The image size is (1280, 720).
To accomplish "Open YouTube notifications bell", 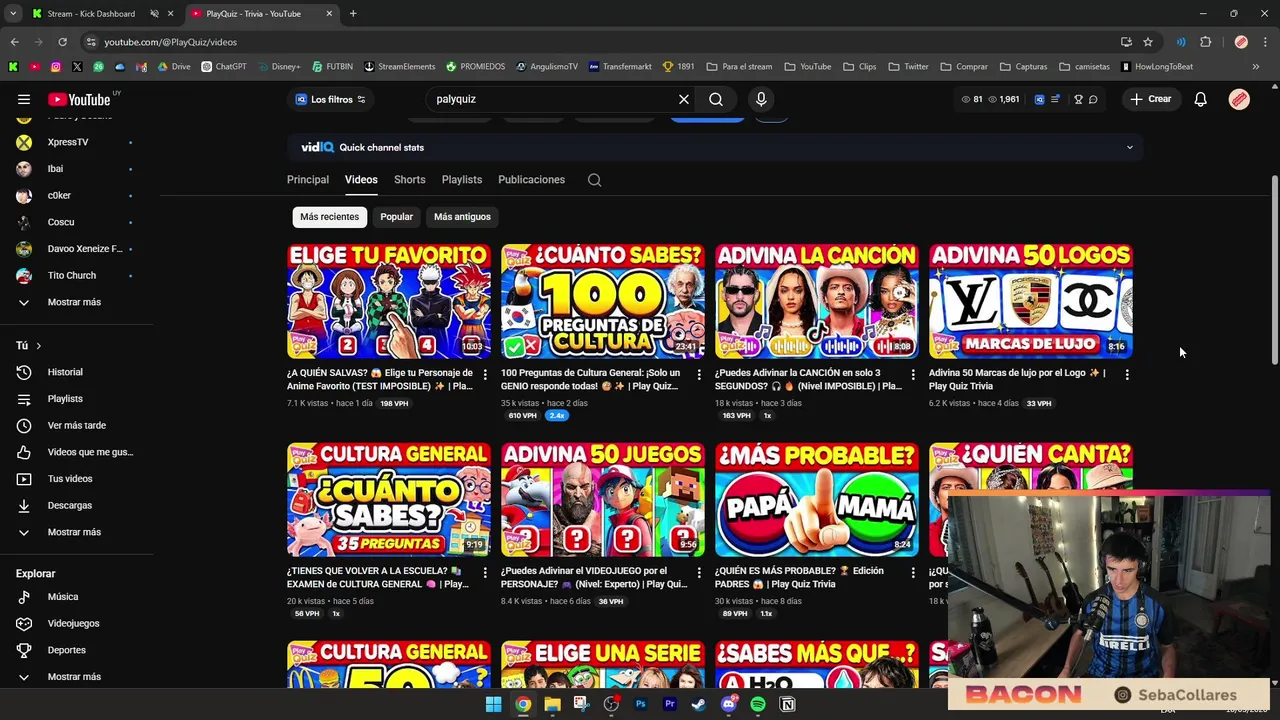I will coord(1200,99).
